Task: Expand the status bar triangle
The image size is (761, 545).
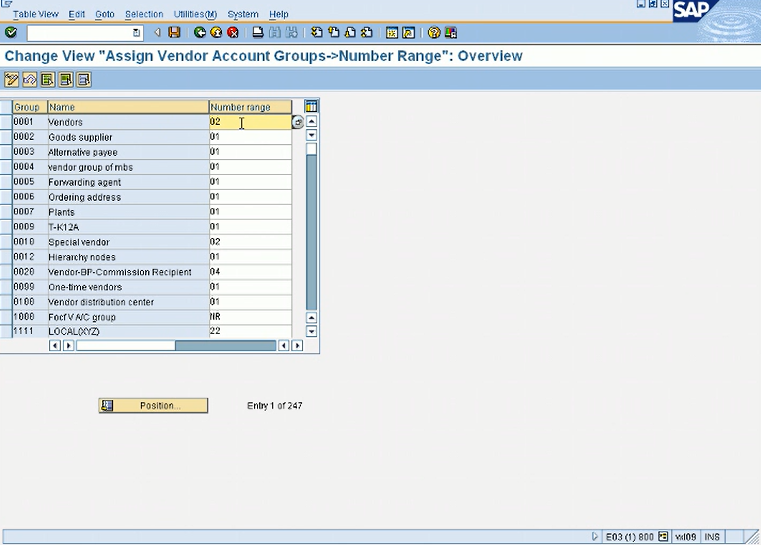Action: tap(595, 536)
